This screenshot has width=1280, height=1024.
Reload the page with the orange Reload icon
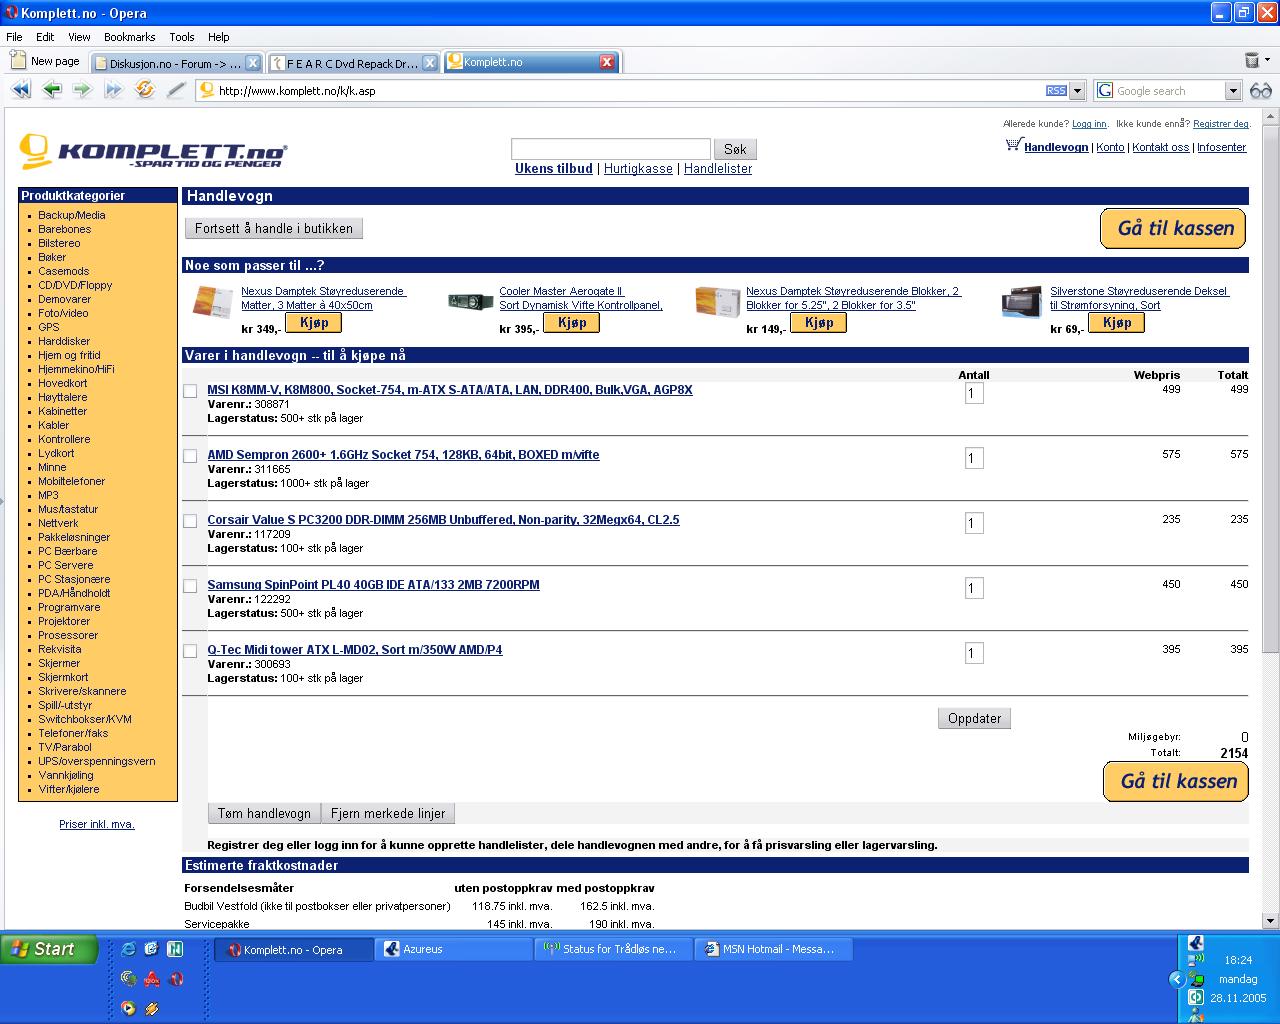coord(145,90)
